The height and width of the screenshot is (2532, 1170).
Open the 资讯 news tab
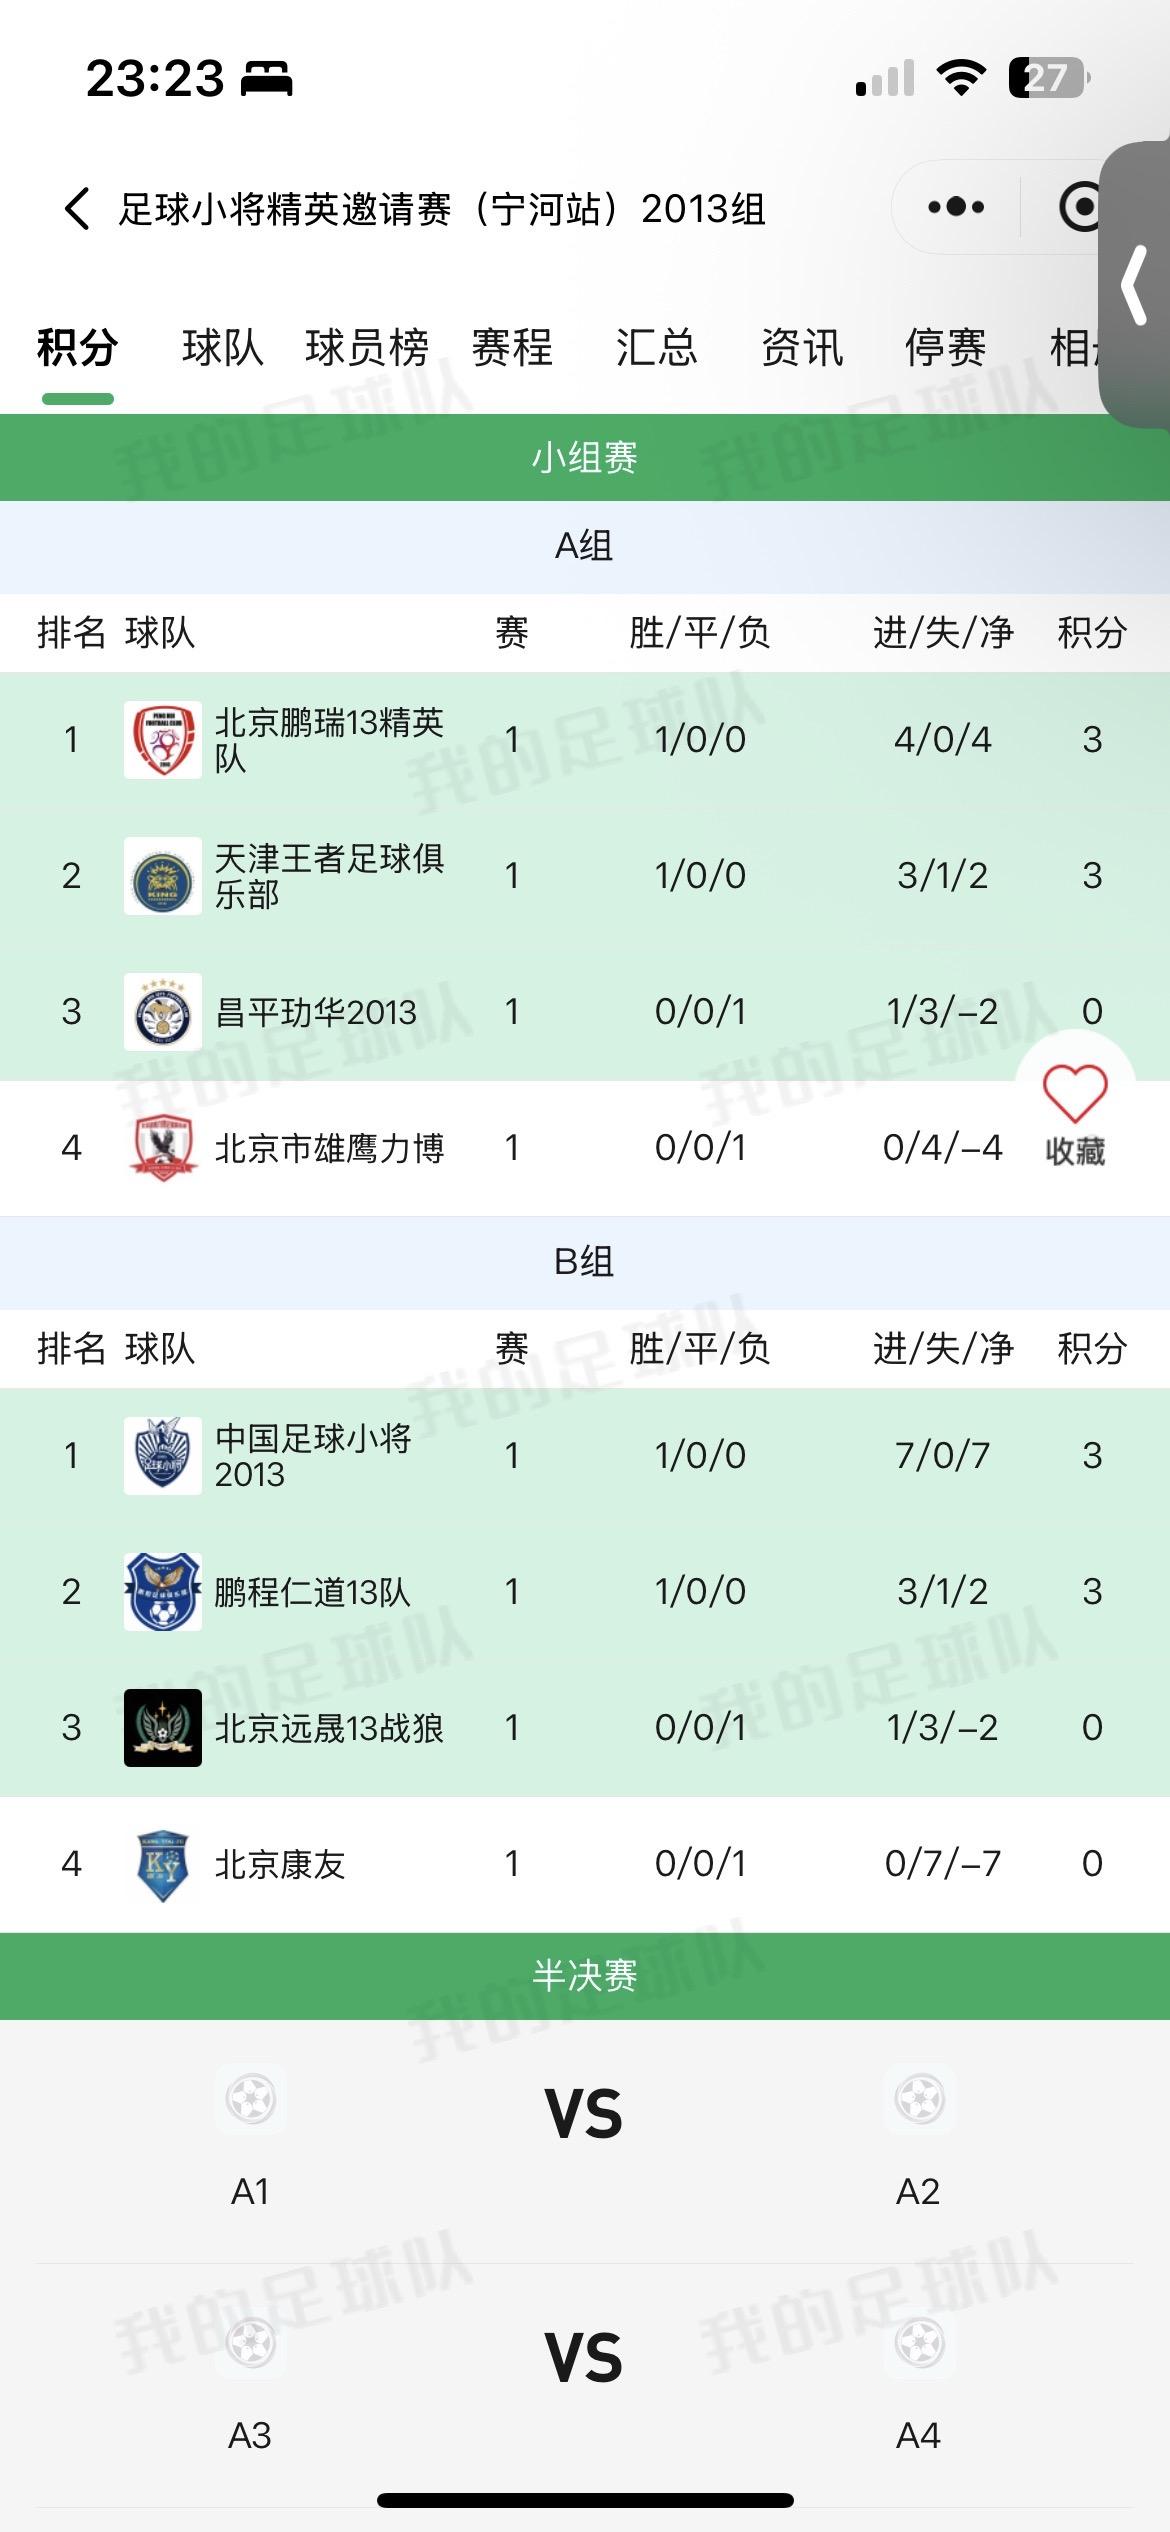(801, 348)
